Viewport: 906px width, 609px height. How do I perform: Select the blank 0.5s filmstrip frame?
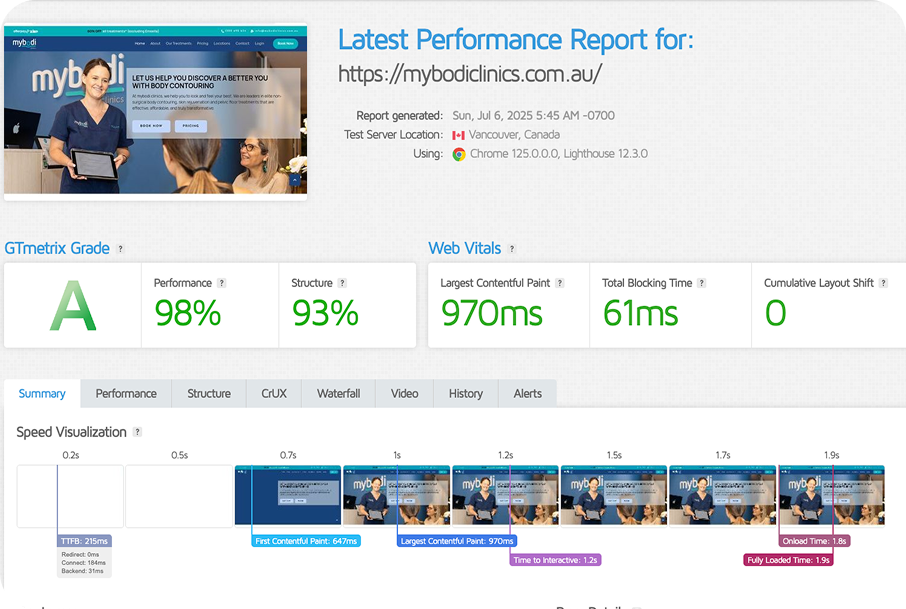pyautogui.click(x=179, y=496)
